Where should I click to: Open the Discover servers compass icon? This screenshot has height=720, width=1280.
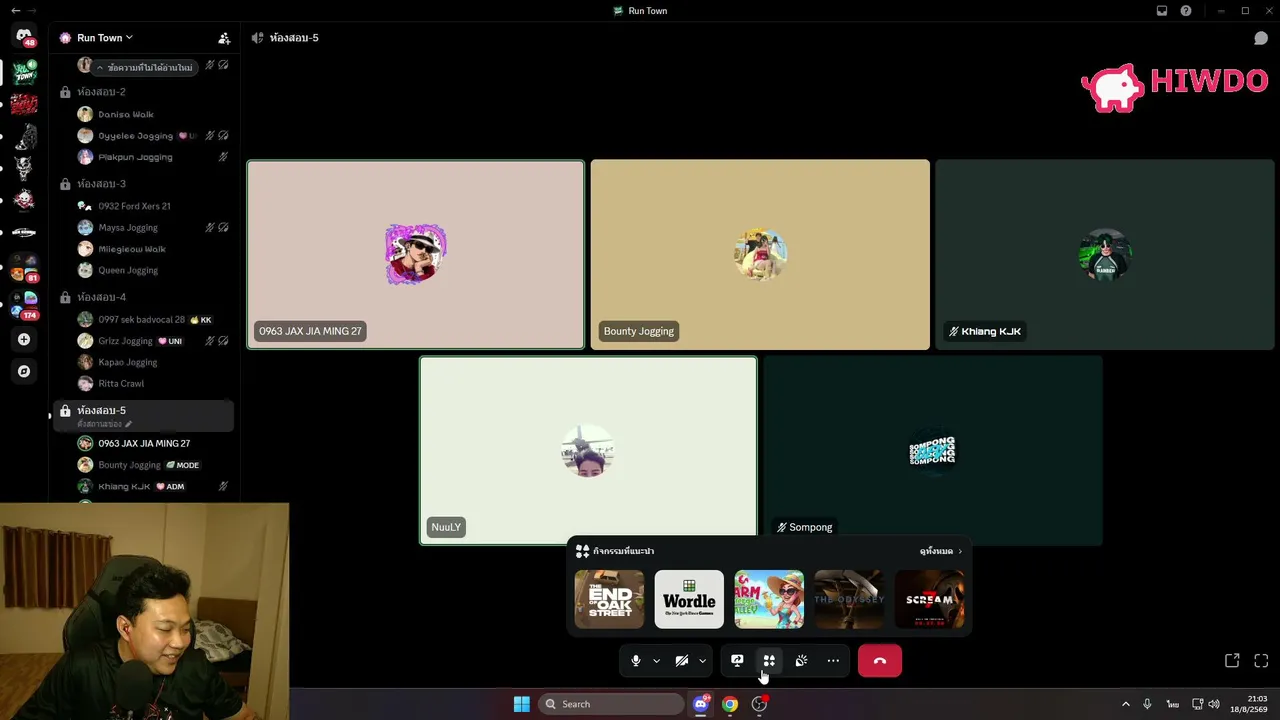pos(24,371)
